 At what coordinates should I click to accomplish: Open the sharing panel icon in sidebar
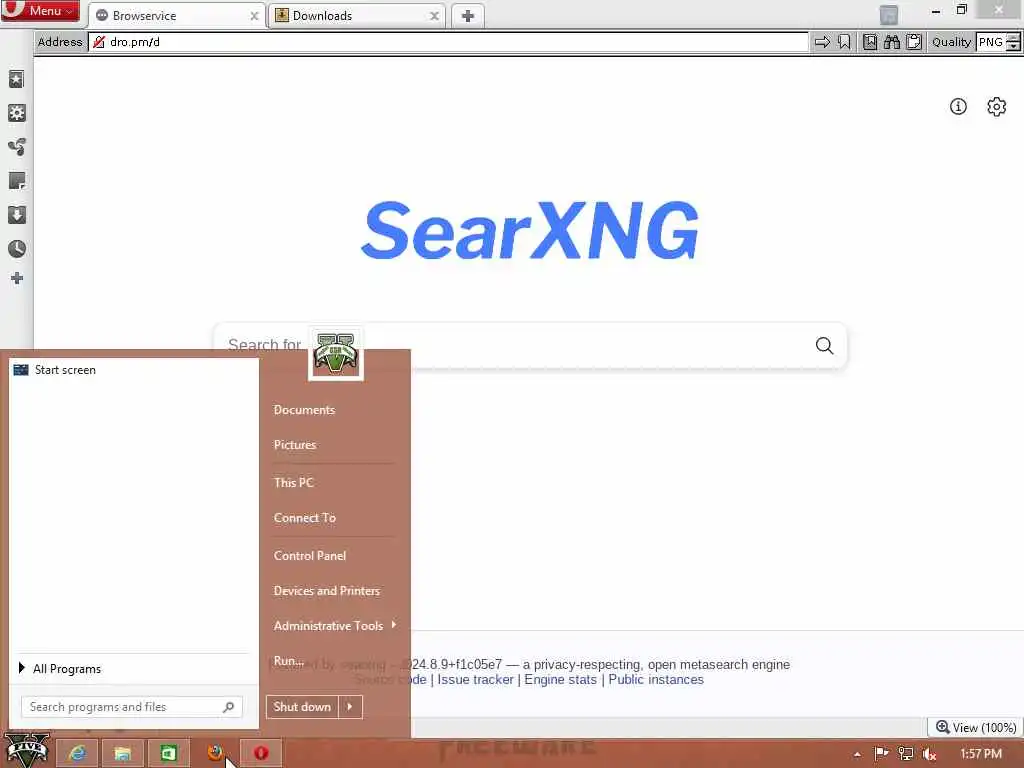pyautogui.click(x=17, y=147)
